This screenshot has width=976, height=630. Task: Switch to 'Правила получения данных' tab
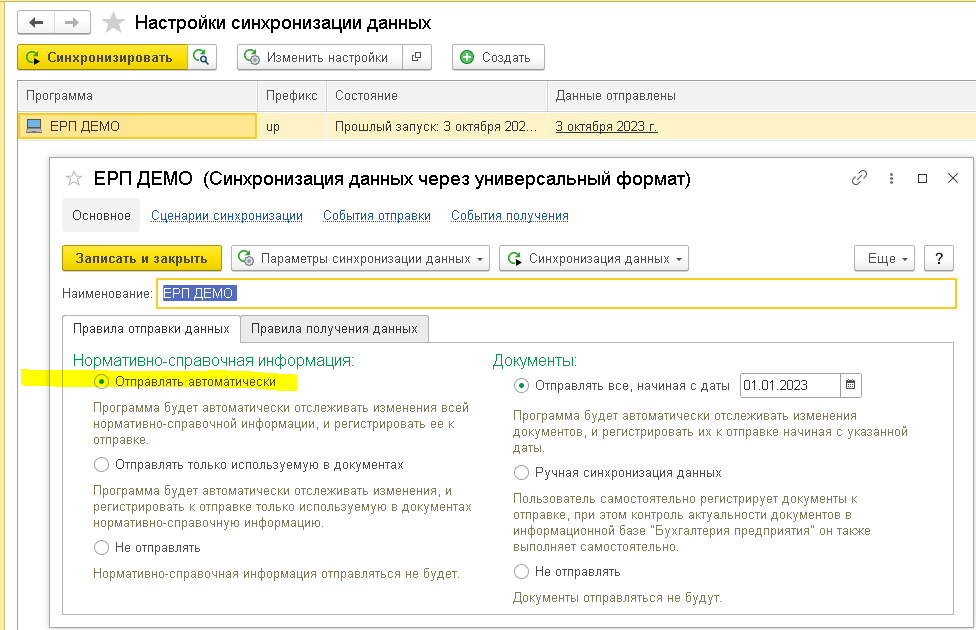[334, 328]
